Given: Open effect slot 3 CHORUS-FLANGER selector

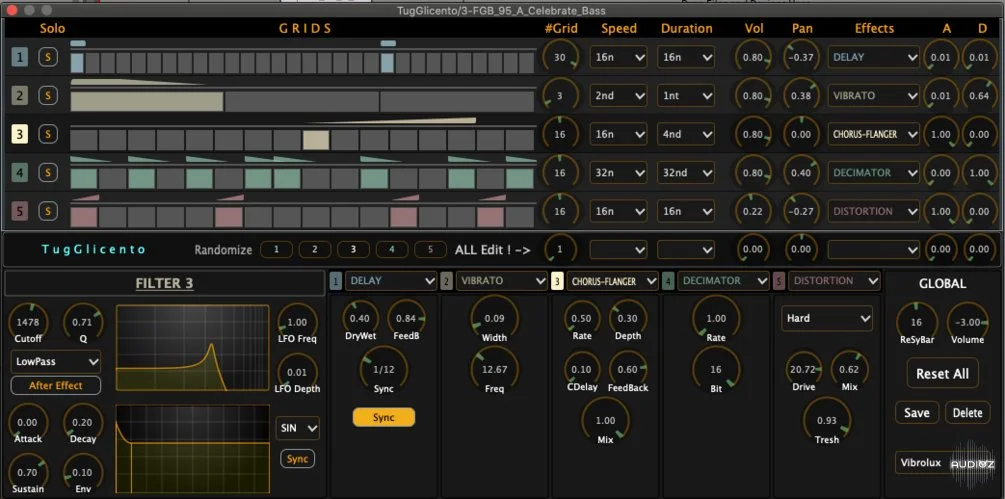Looking at the screenshot, I should point(613,281).
